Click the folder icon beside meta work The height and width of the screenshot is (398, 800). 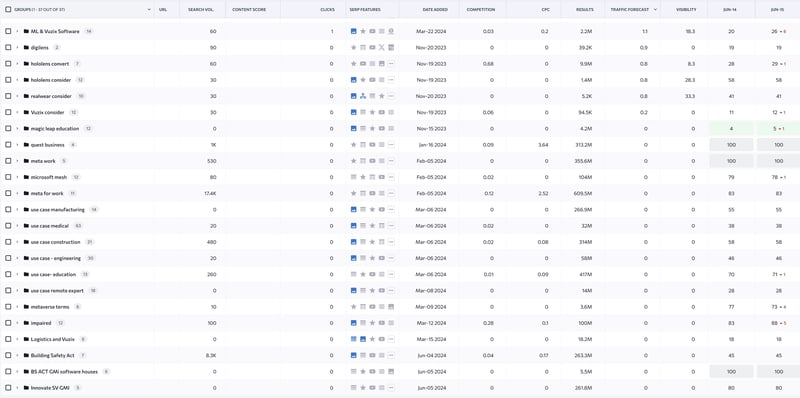pyautogui.click(x=26, y=161)
